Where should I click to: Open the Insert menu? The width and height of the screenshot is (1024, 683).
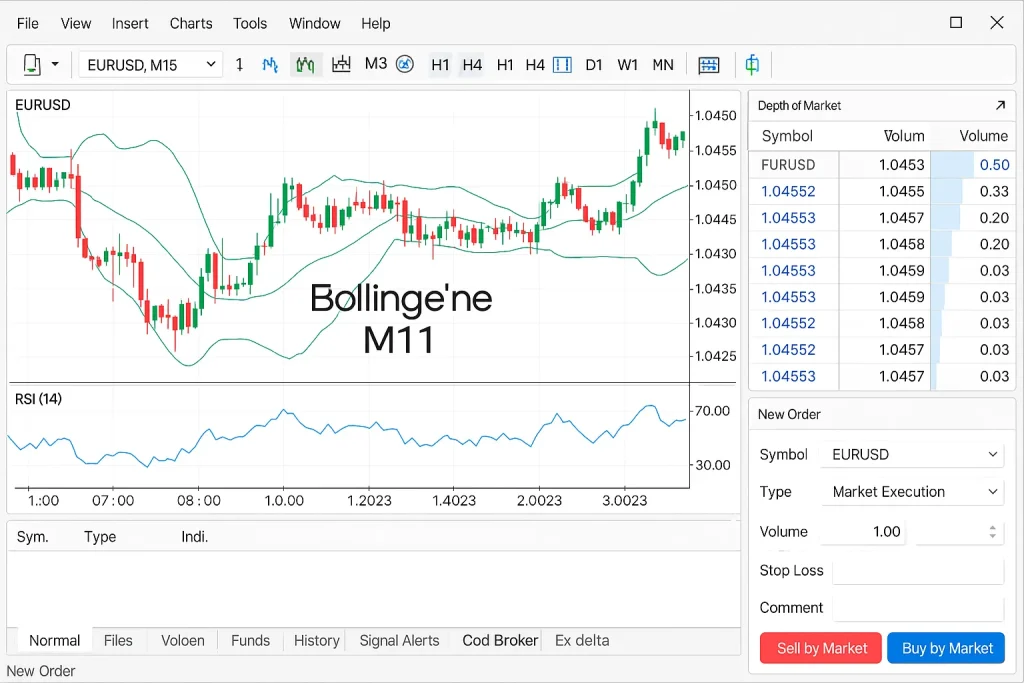pos(130,24)
